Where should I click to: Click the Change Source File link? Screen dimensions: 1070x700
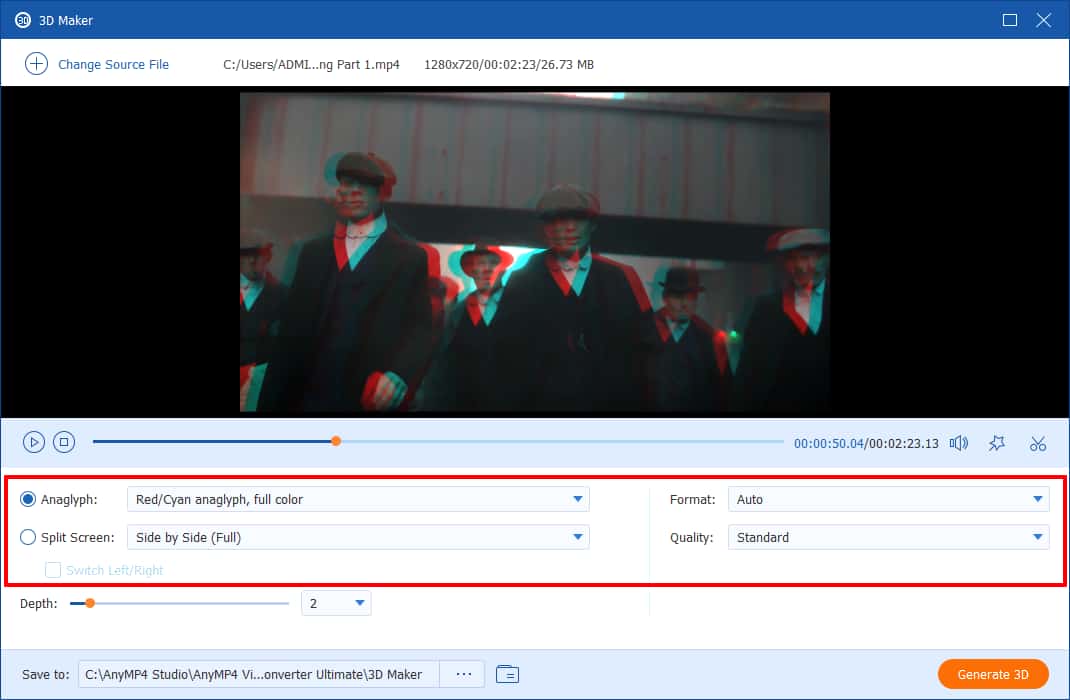click(113, 64)
